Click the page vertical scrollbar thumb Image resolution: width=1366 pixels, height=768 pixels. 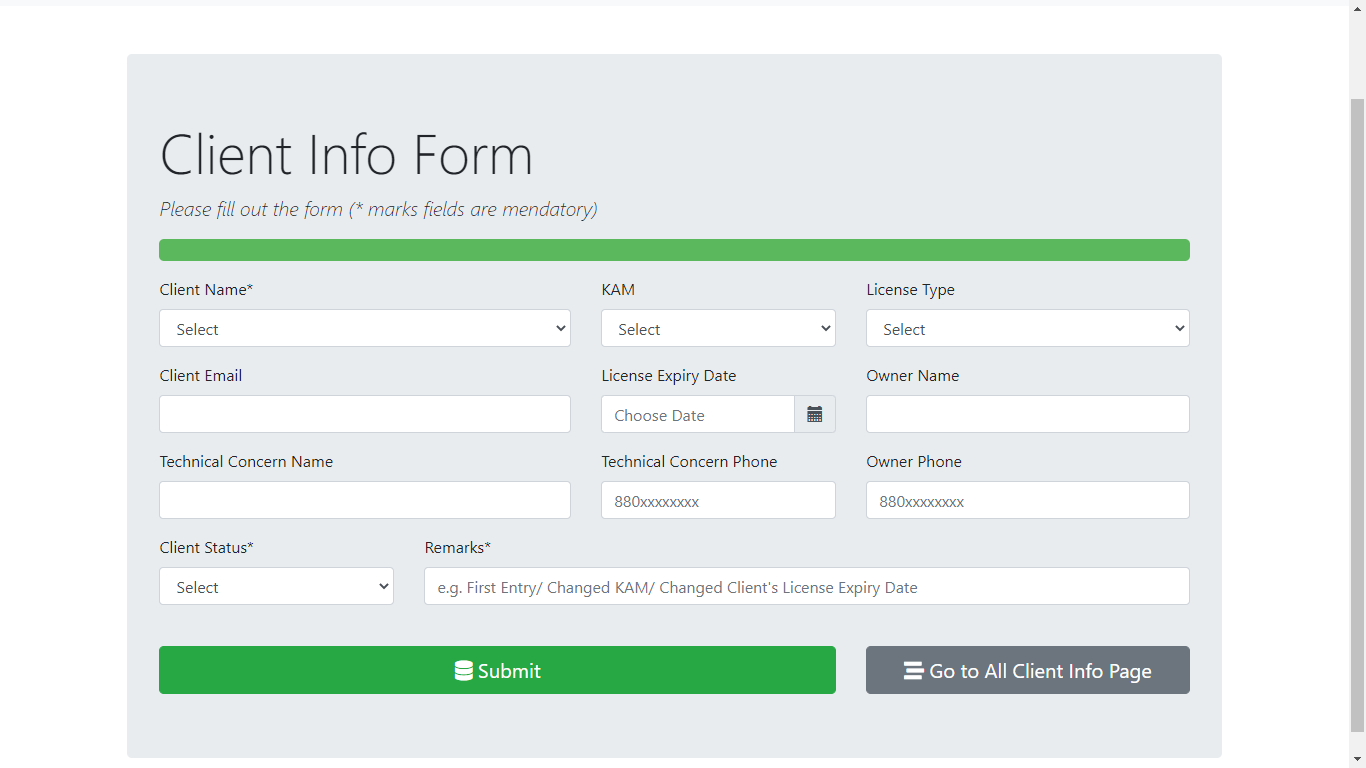click(x=1357, y=415)
